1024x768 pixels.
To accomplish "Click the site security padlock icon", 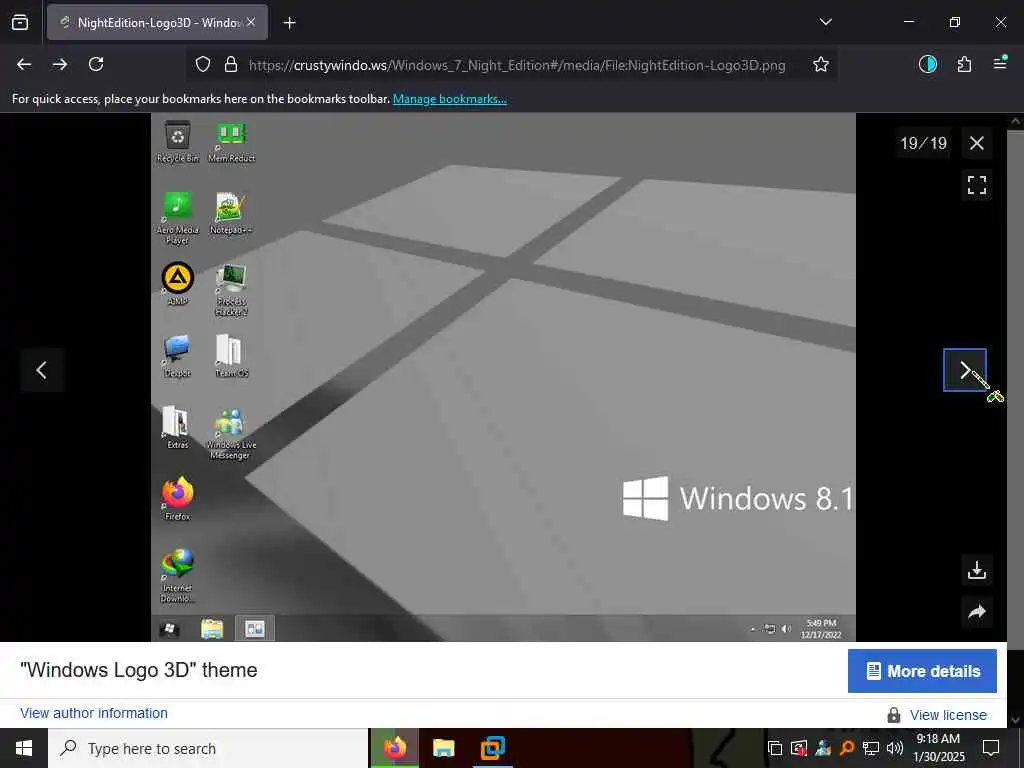I will tap(231, 64).
